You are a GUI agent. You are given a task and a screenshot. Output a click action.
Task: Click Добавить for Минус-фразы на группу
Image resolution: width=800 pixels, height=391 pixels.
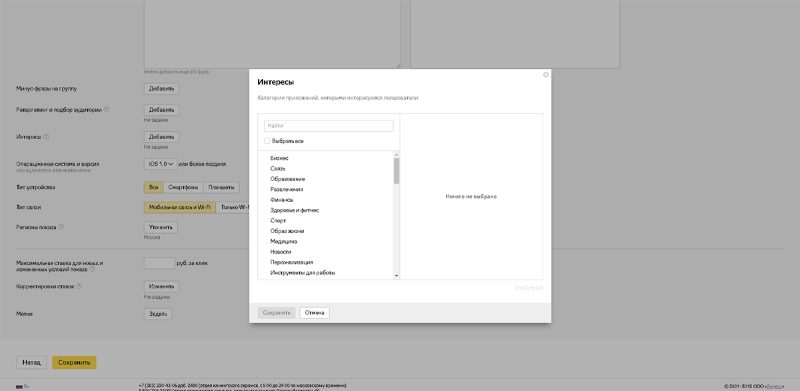tap(161, 89)
